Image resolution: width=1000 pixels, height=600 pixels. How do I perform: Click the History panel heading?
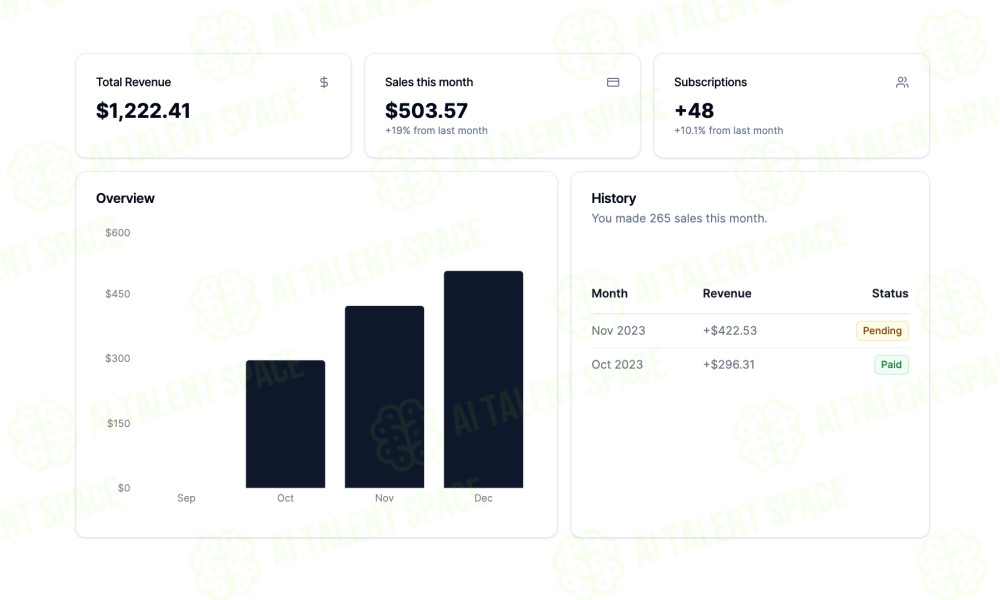point(614,198)
